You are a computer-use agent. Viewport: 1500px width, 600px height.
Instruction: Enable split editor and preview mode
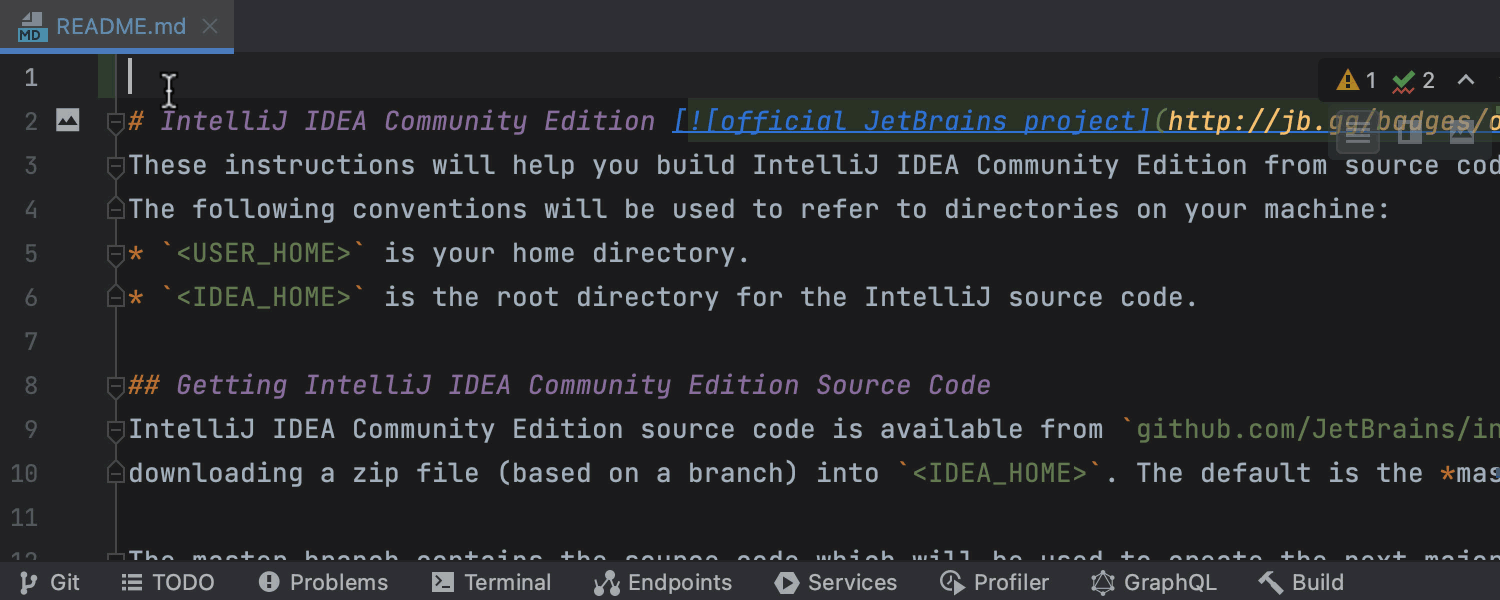(x=1410, y=133)
